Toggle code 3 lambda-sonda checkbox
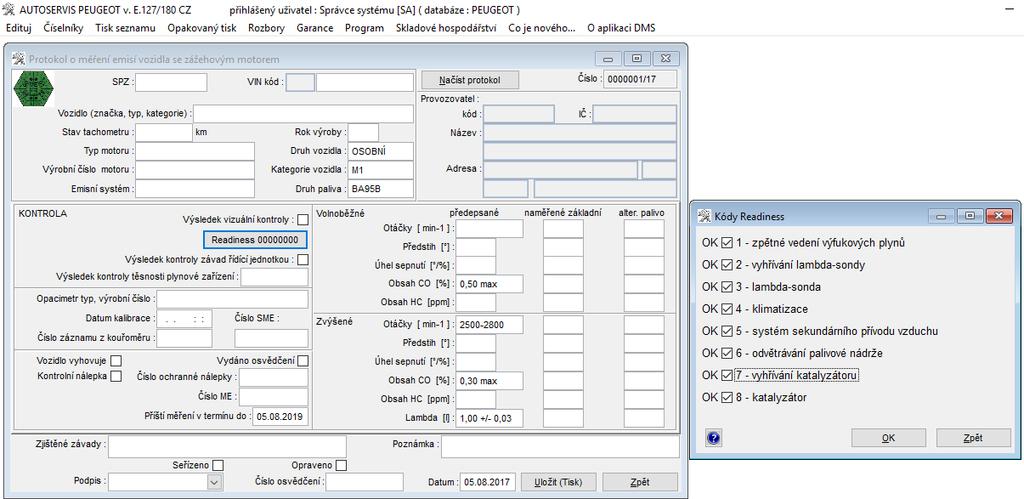The height and width of the screenshot is (499, 1024). coord(727,287)
